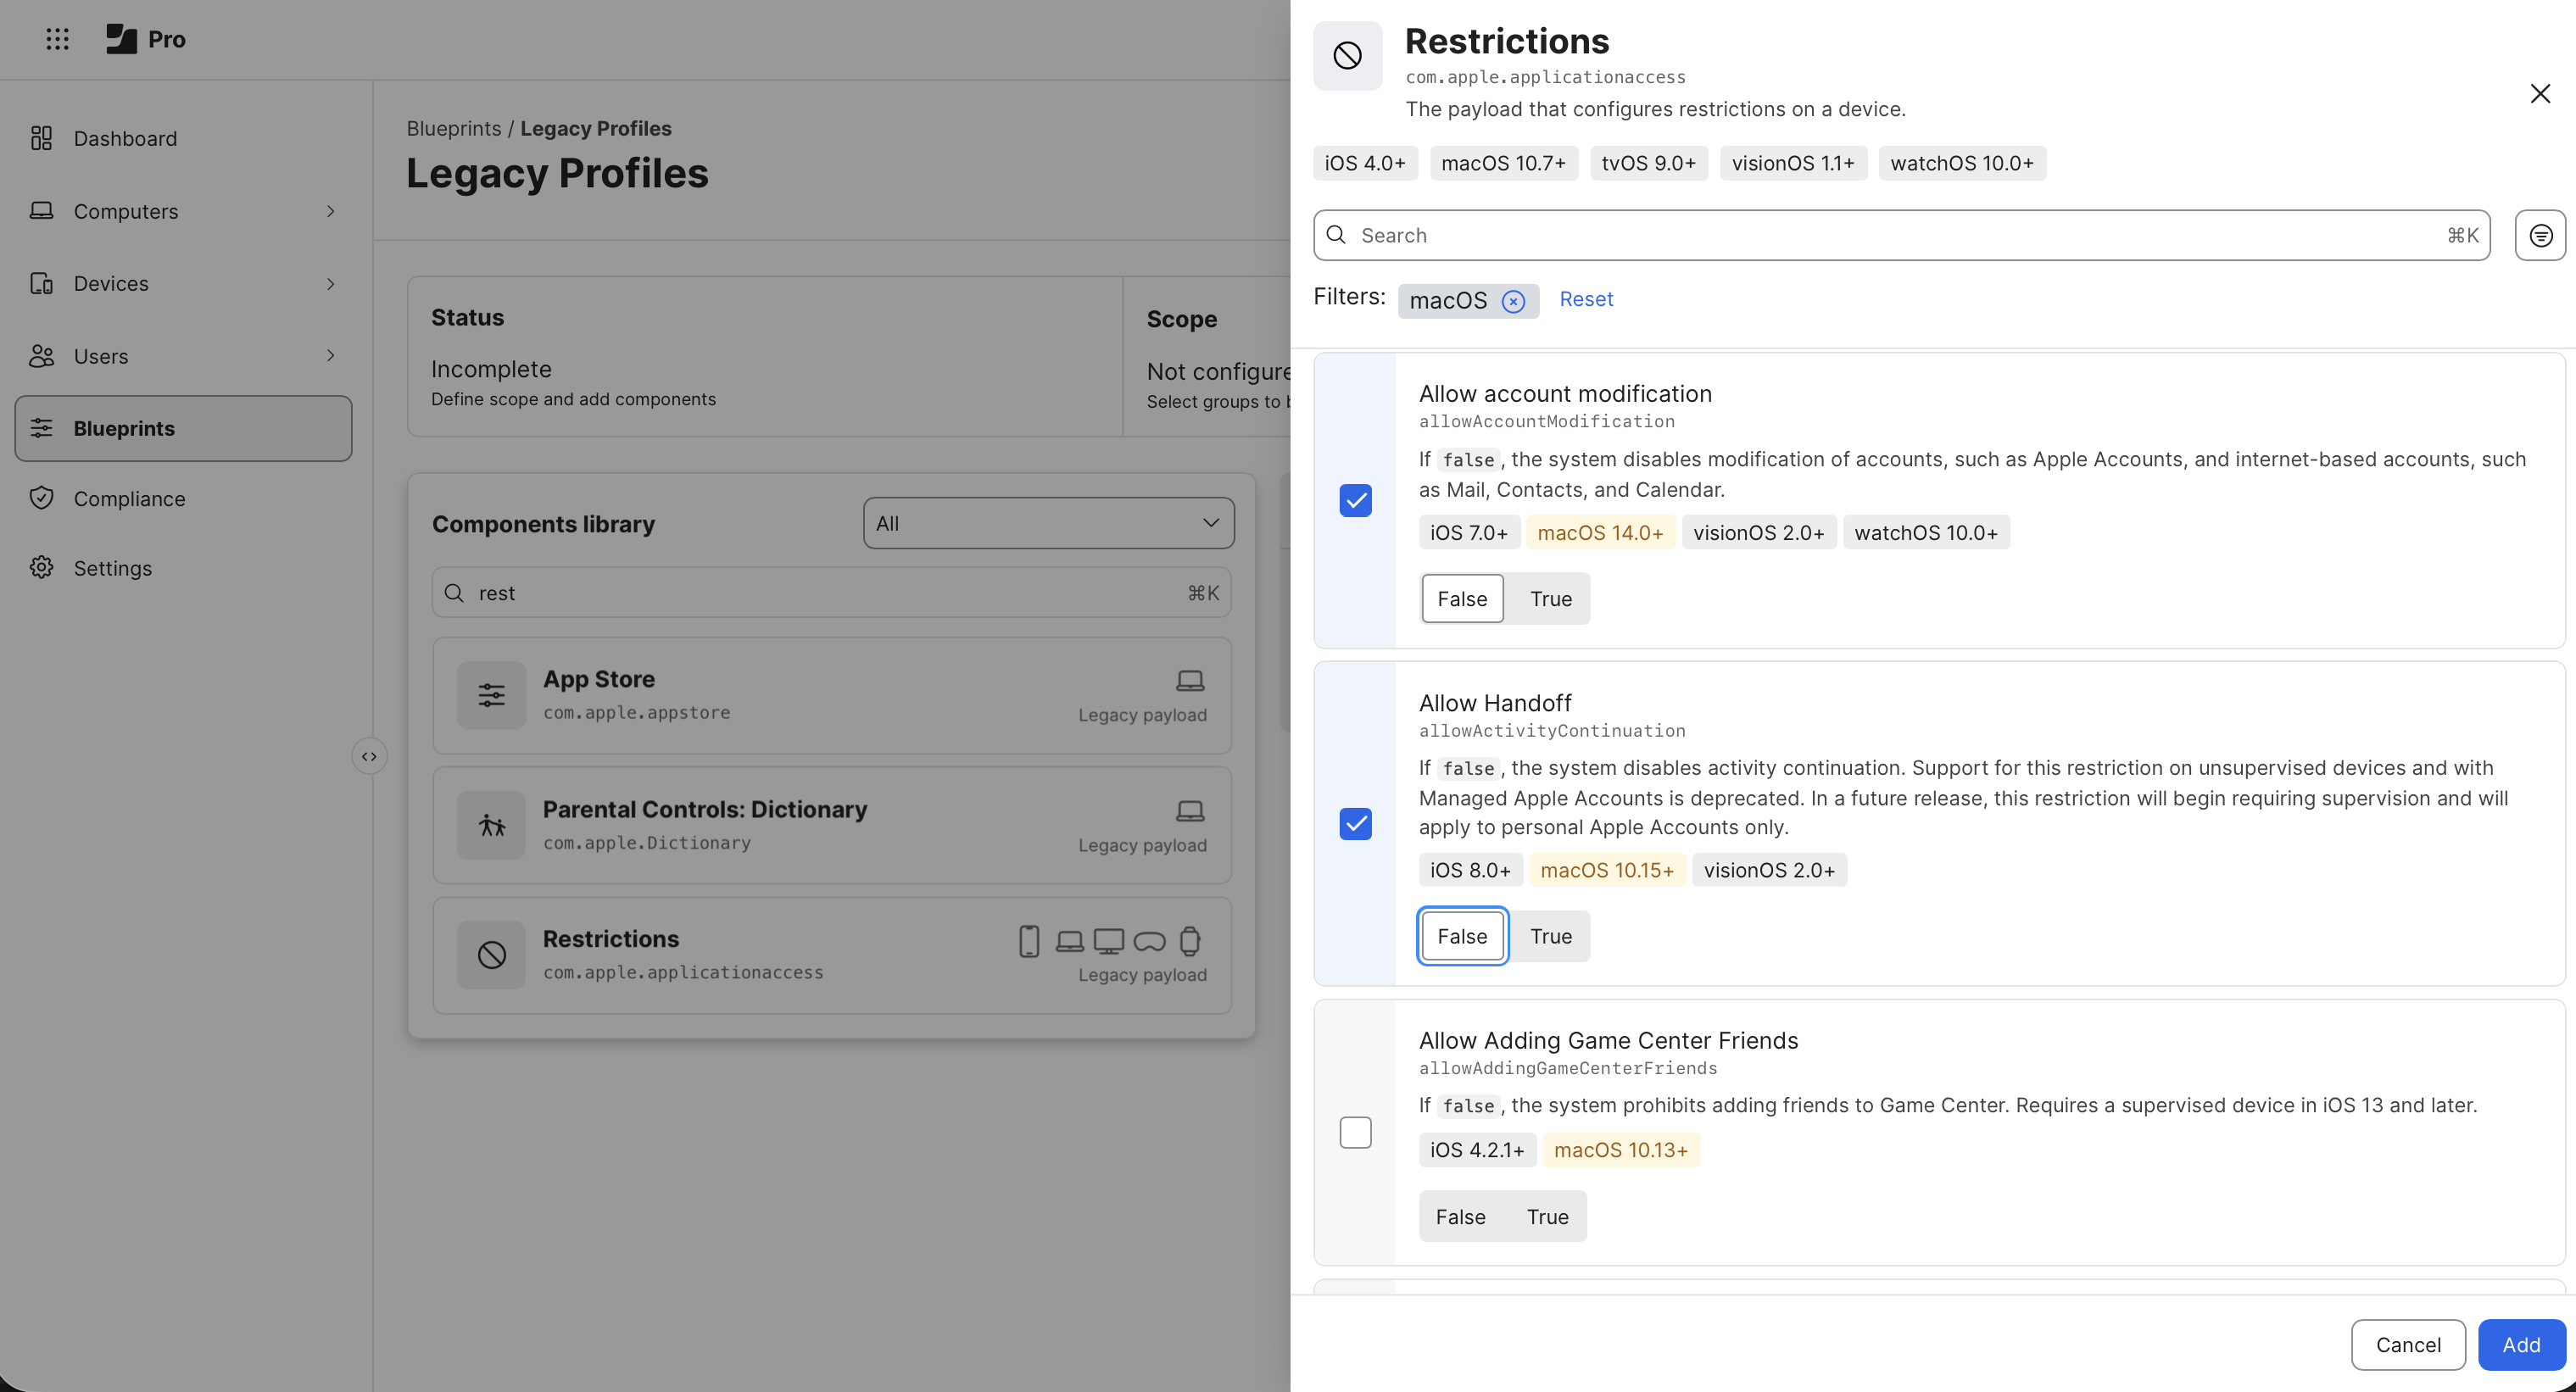Click the Add button
This screenshot has height=1392, width=2576.
(x=2520, y=1344)
